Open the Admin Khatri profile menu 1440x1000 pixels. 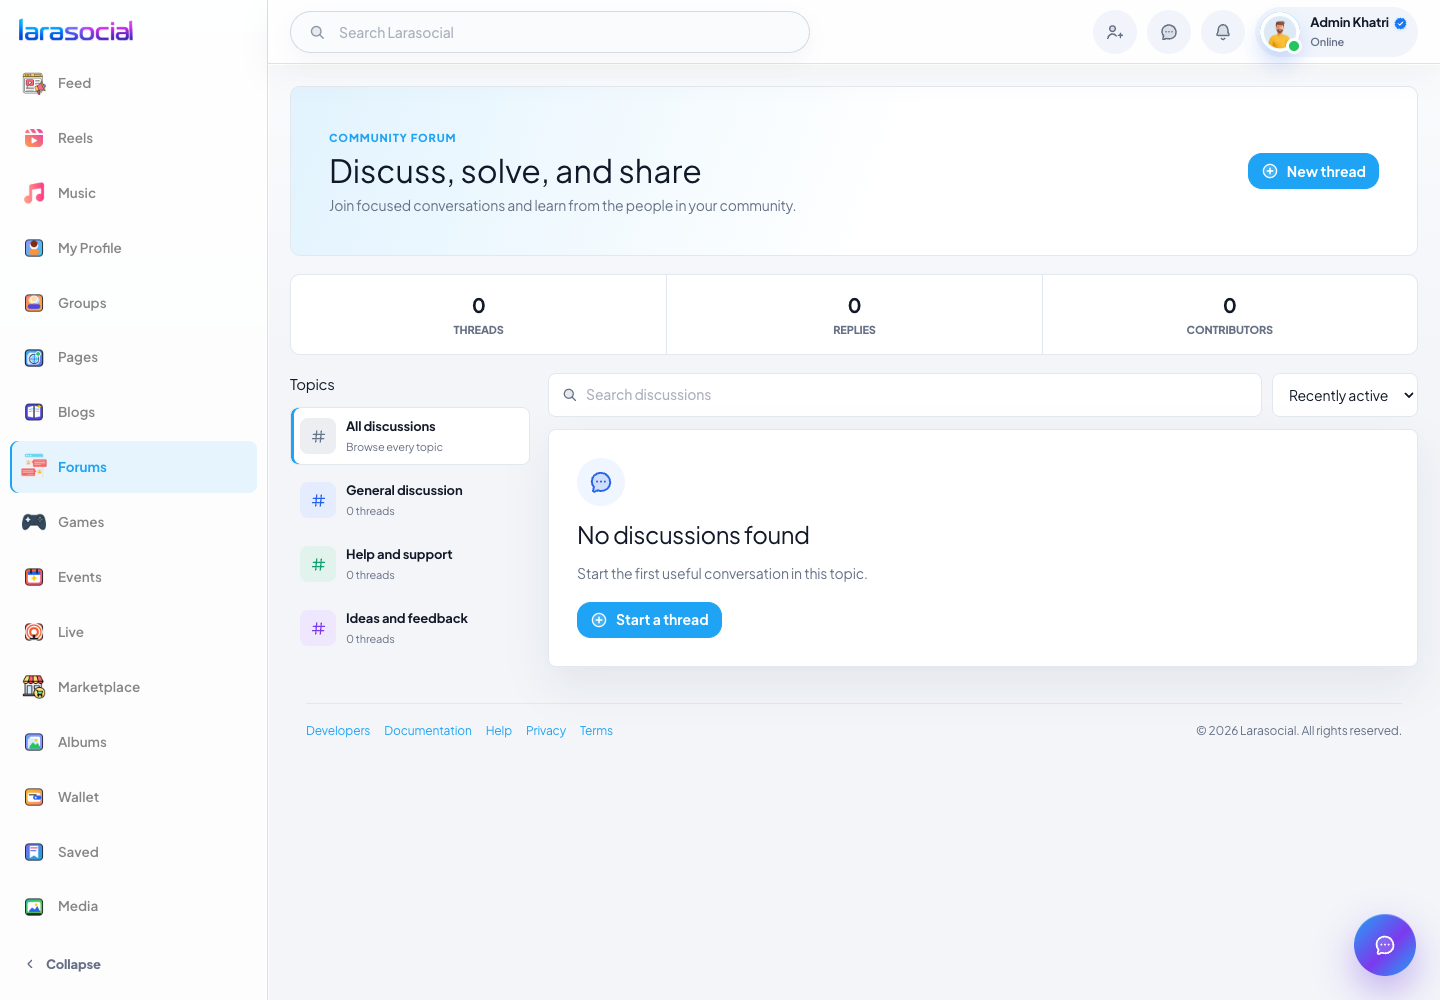pyautogui.click(x=1337, y=32)
